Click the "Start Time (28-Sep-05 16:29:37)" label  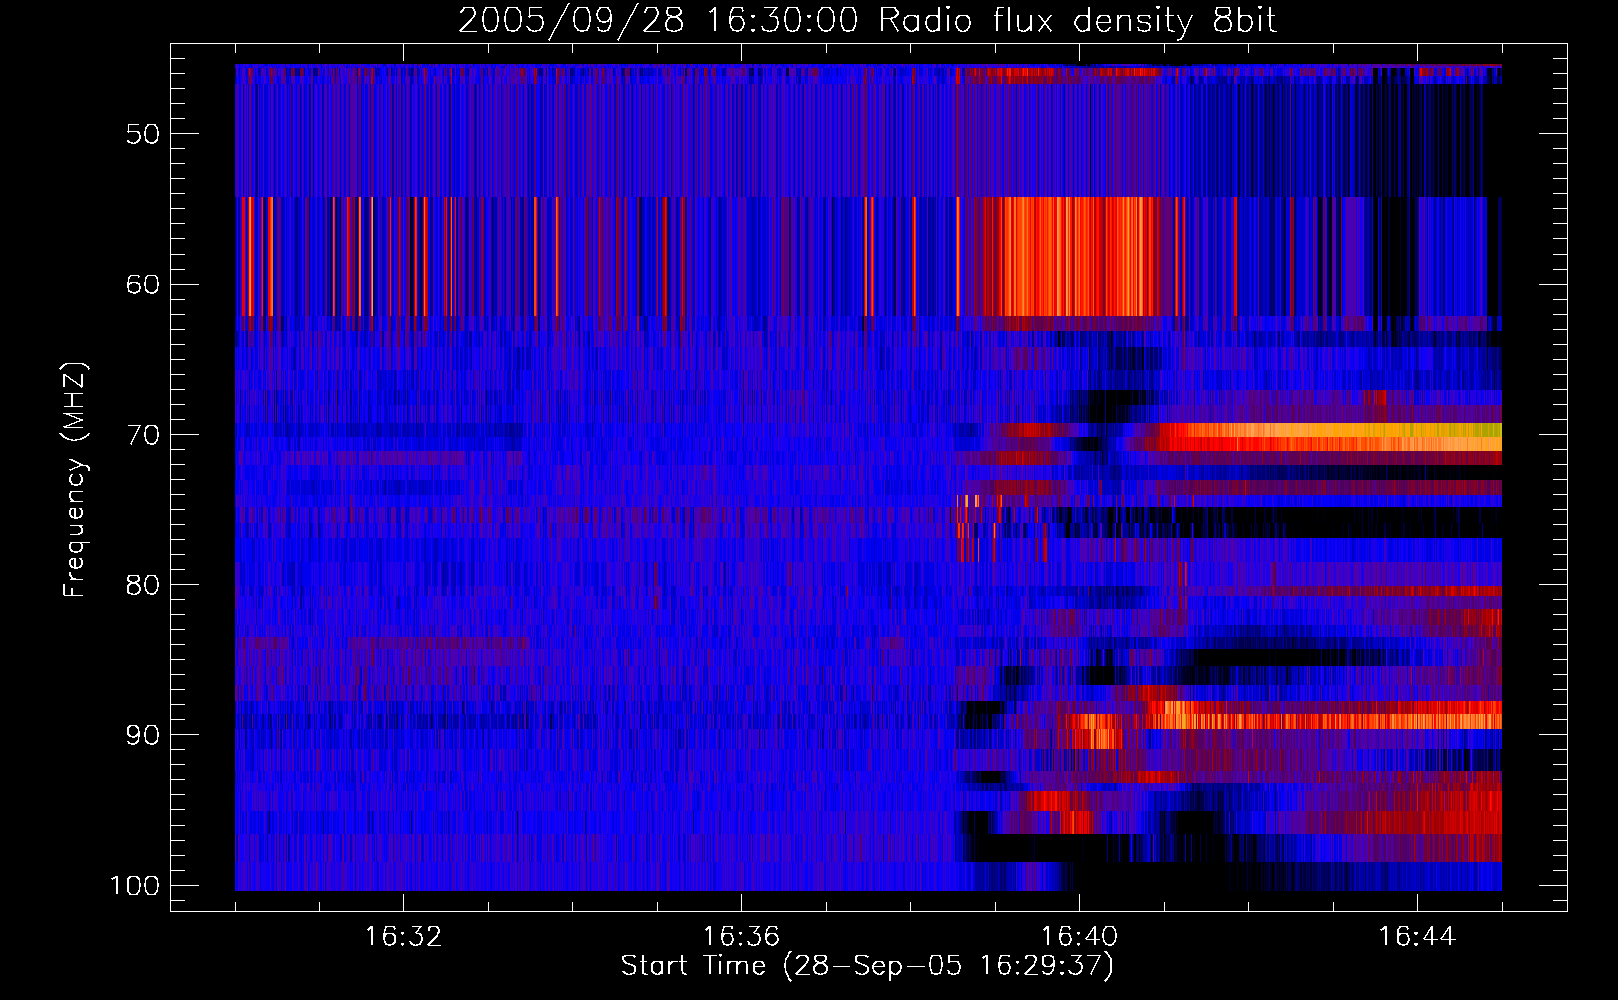coord(867,966)
